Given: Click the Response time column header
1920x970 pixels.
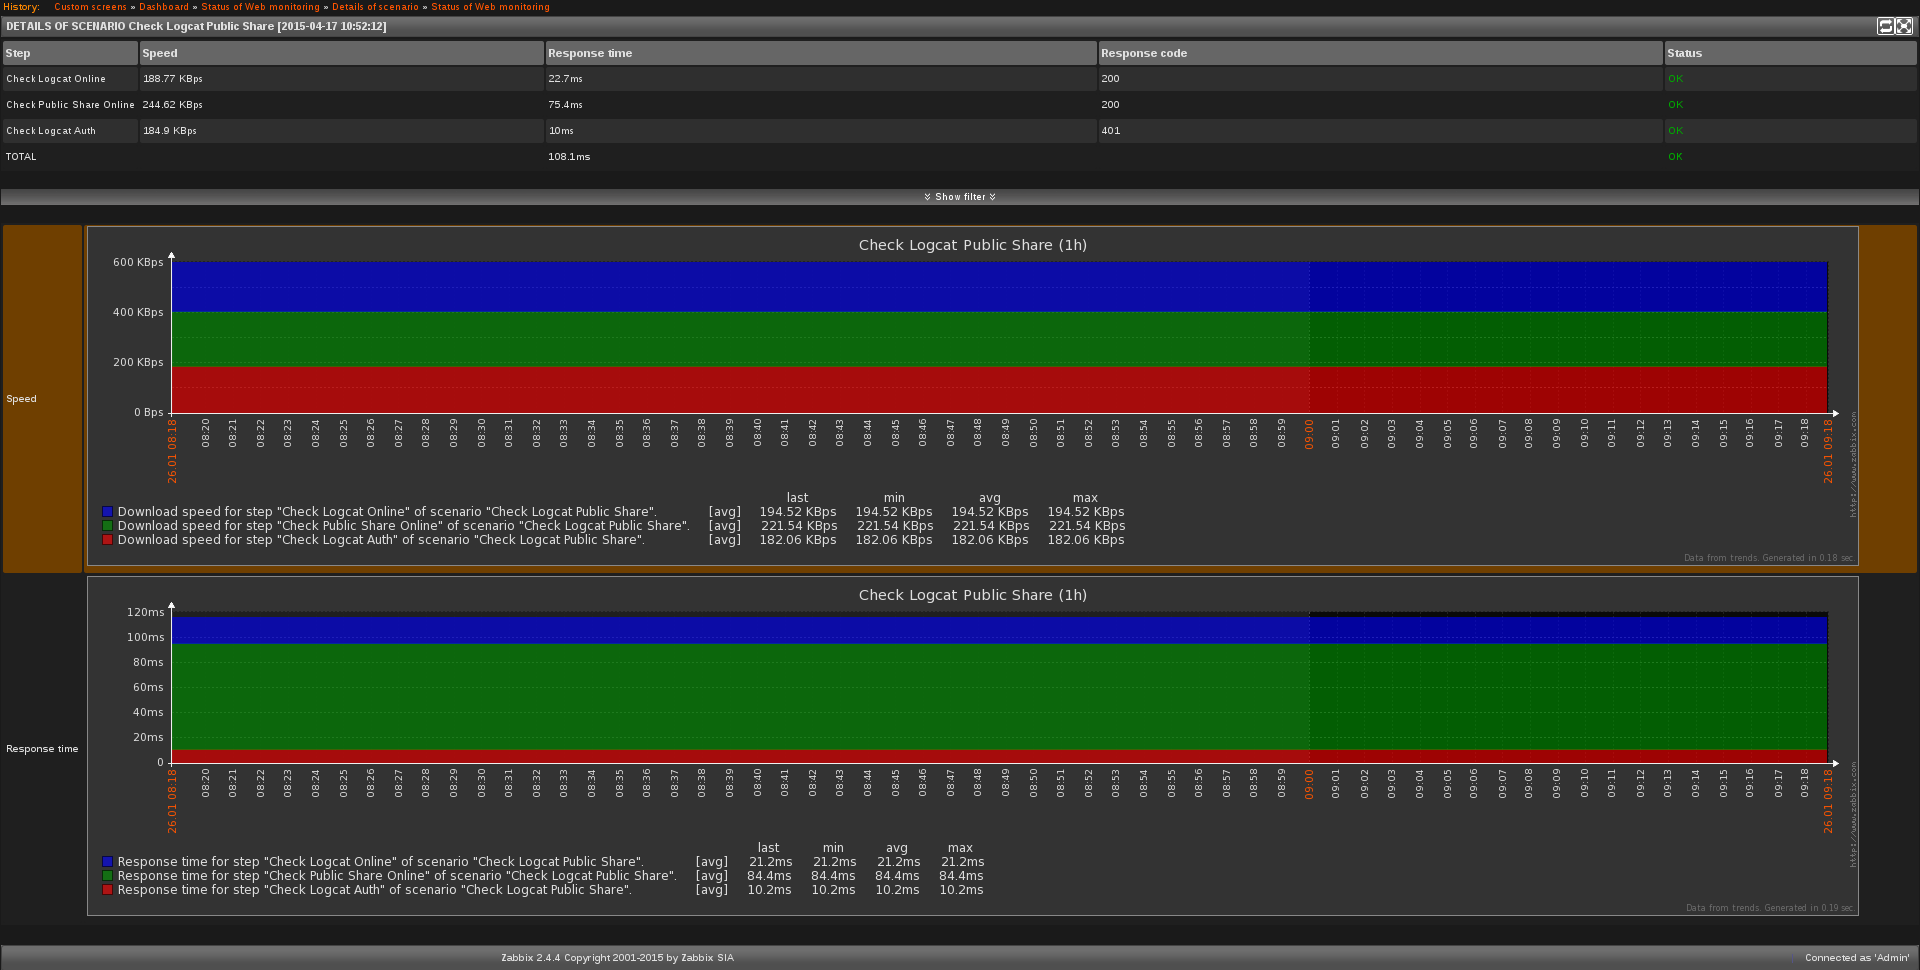Looking at the screenshot, I should (589, 53).
